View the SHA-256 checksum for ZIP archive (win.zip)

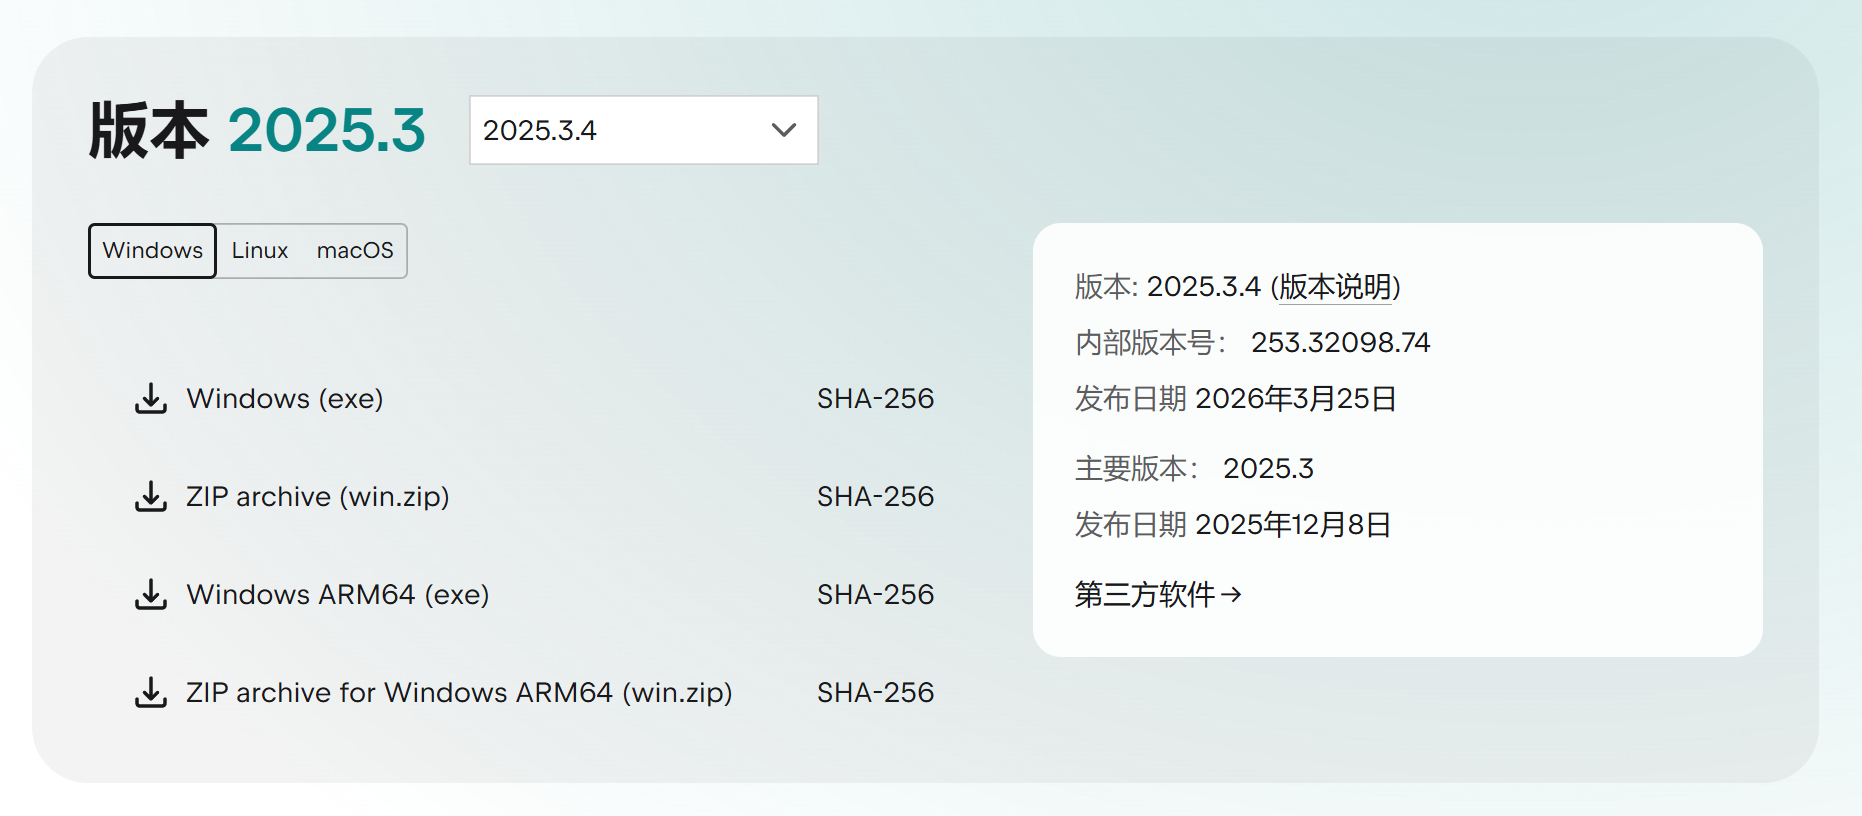tap(875, 496)
